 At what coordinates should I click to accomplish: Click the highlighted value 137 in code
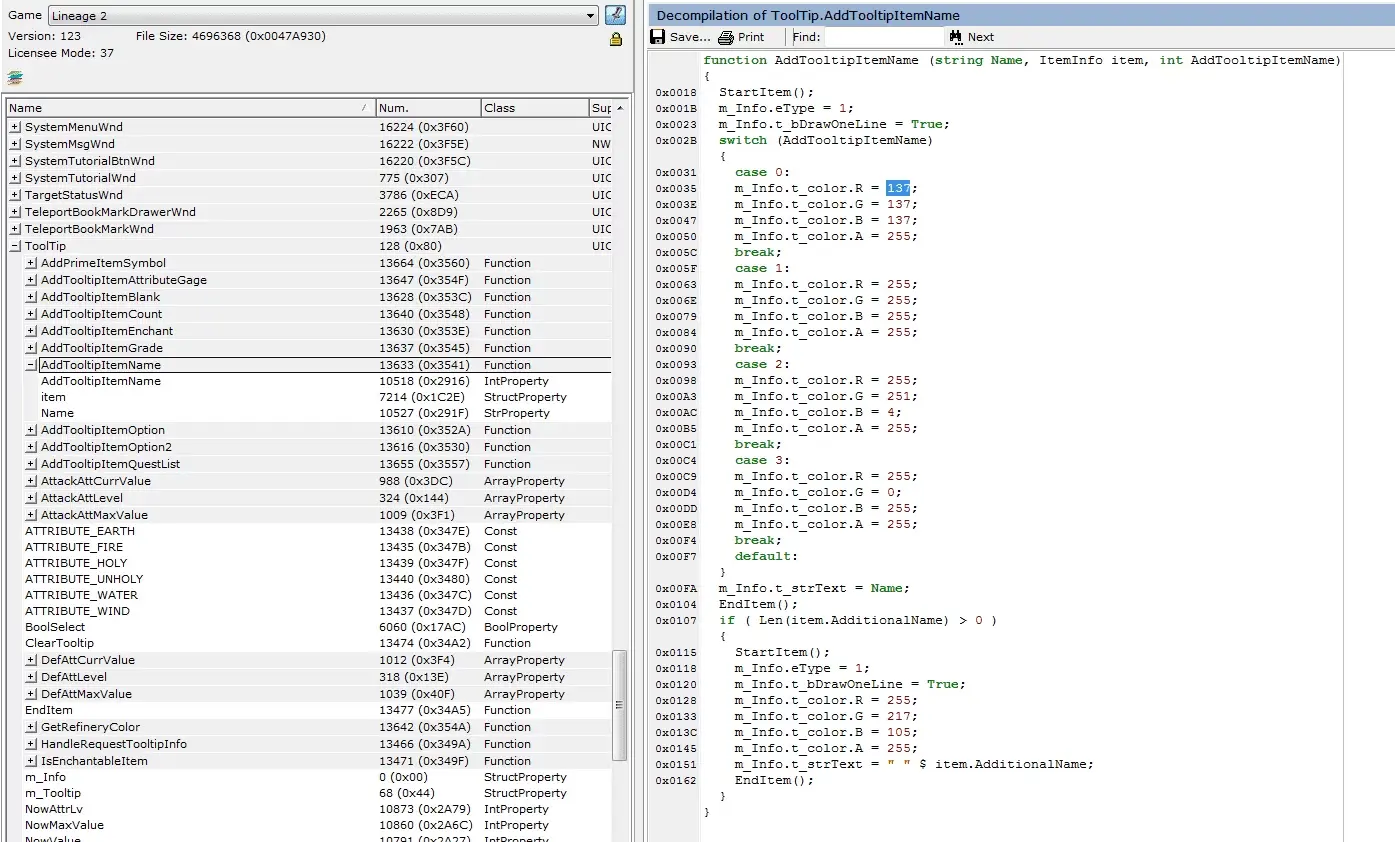click(x=898, y=188)
